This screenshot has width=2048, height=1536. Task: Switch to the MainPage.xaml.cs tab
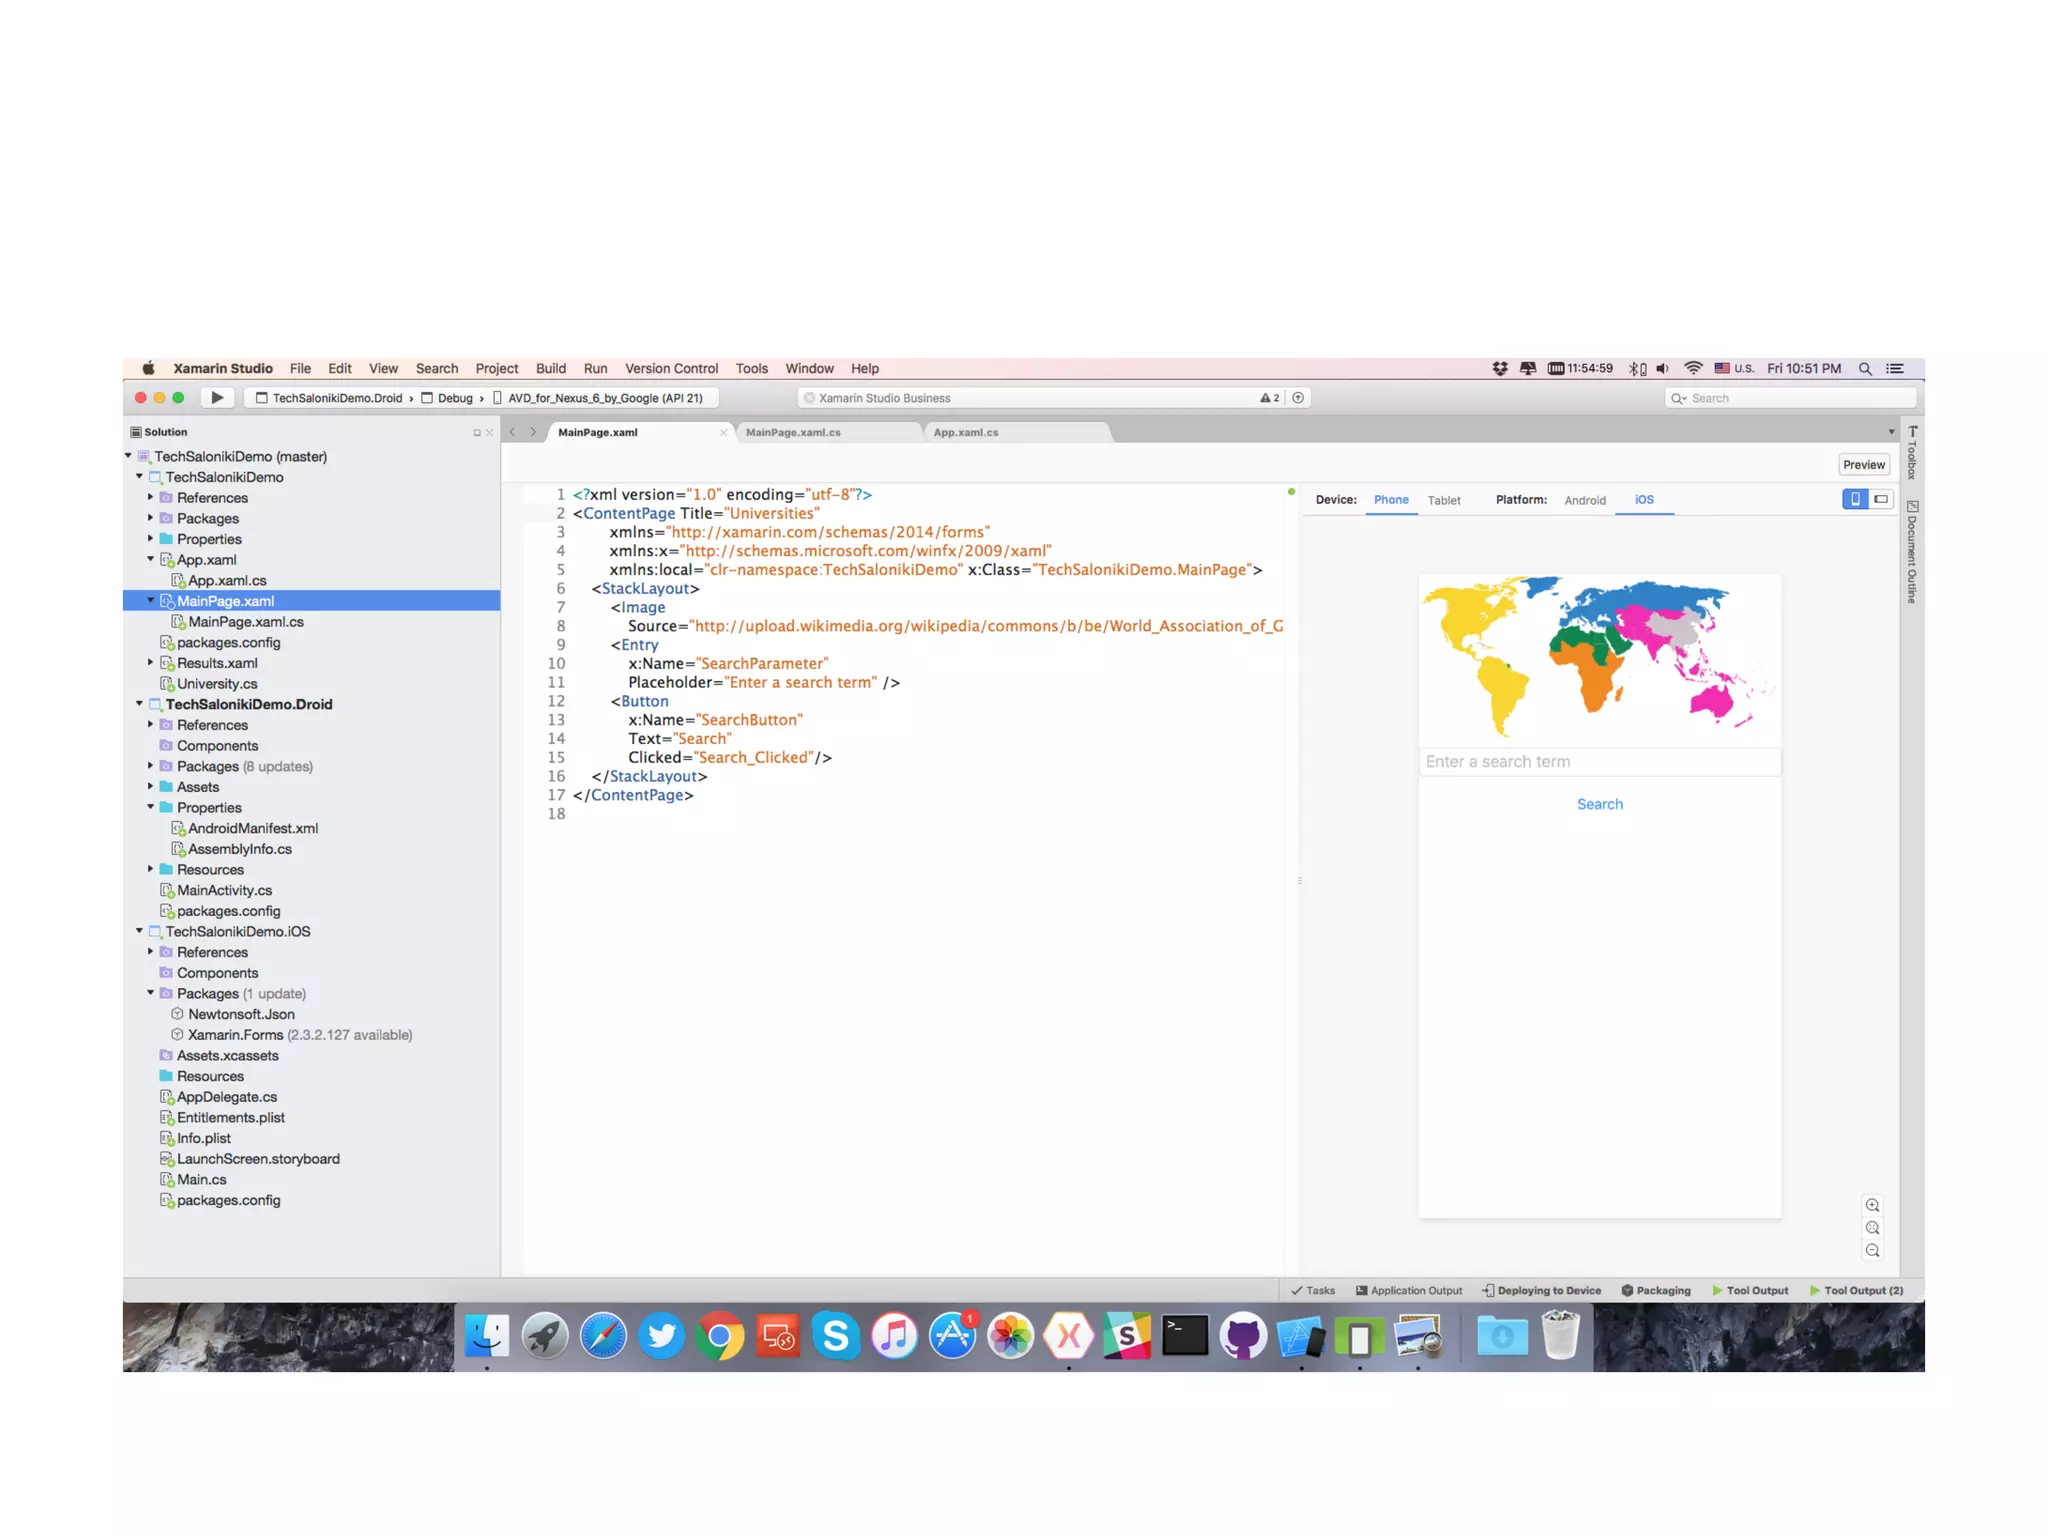pos(793,432)
